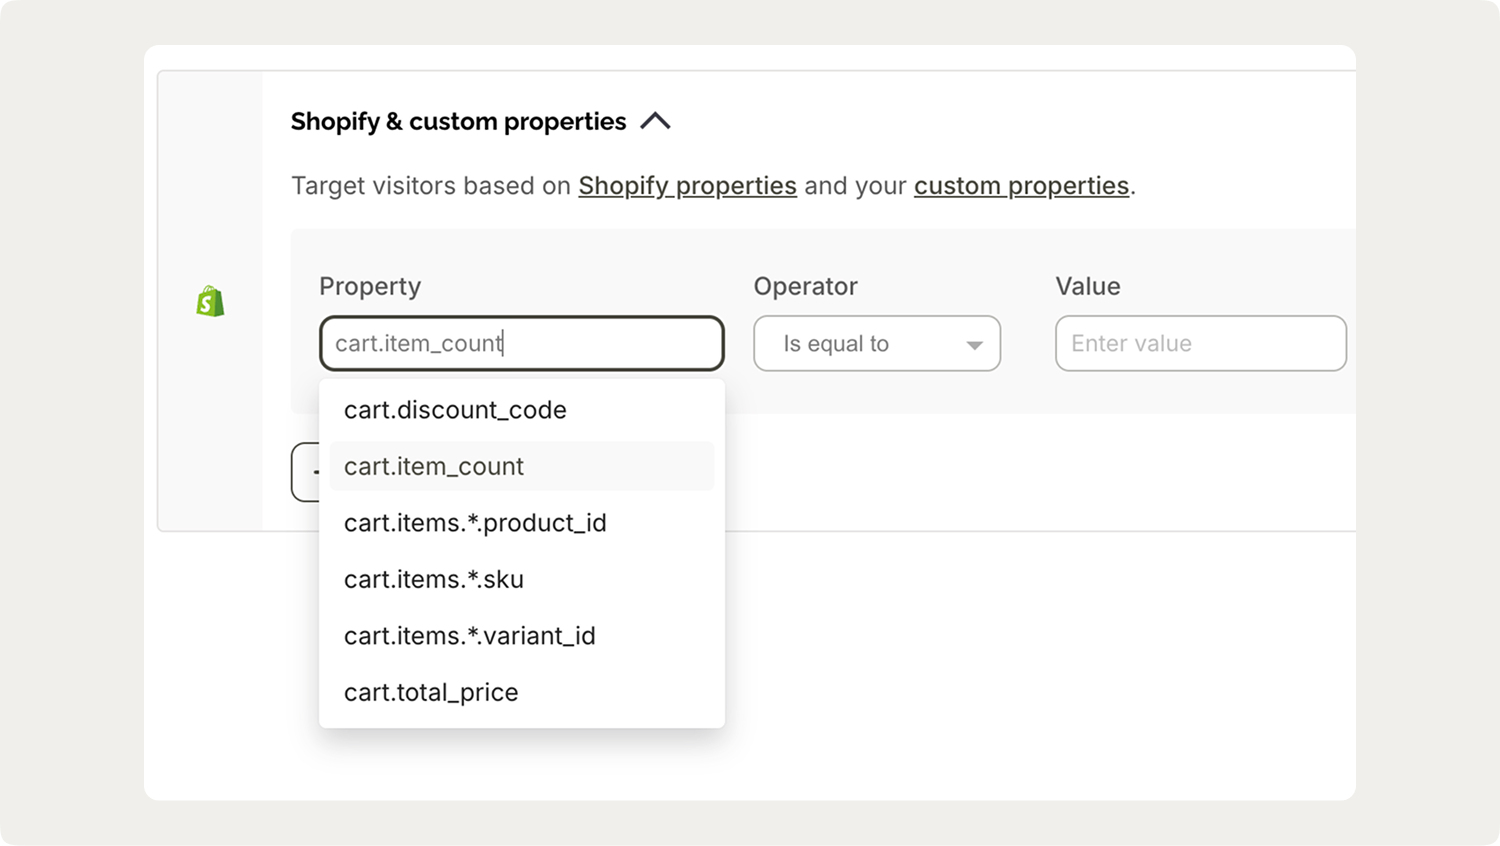Open the 'Is equal to' operator dropdown

[876, 343]
